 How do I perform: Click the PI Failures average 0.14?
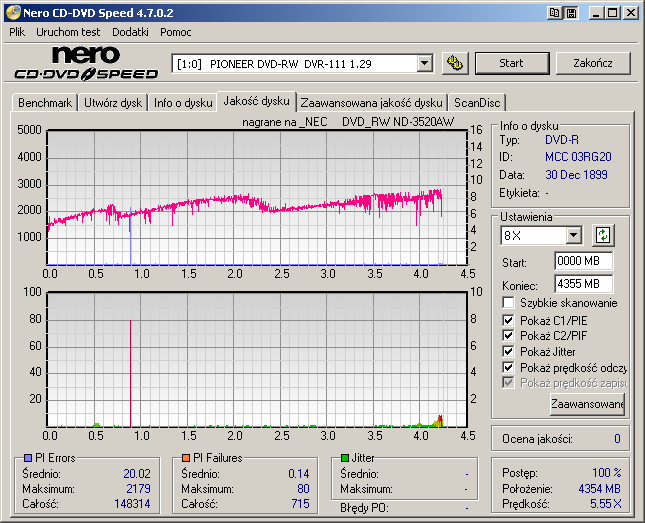(299, 474)
